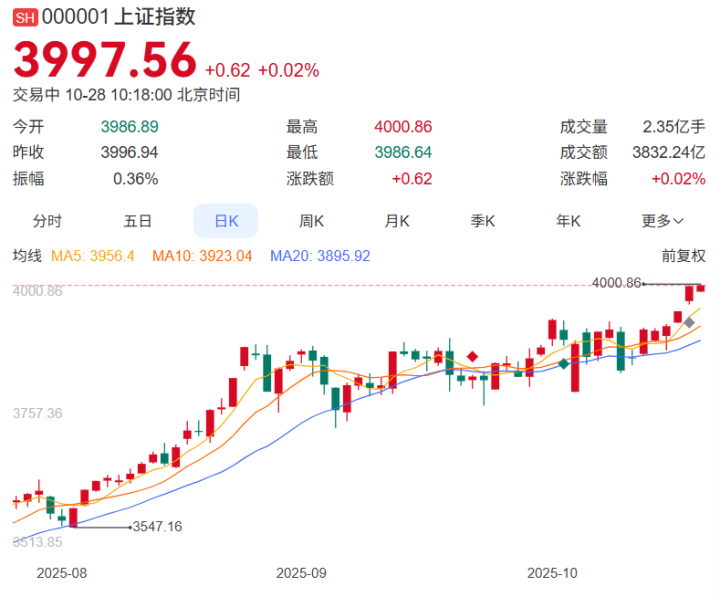Click the 前复权 adjustment option
The width and height of the screenshot is (720, 597).
tap(683, 255)
